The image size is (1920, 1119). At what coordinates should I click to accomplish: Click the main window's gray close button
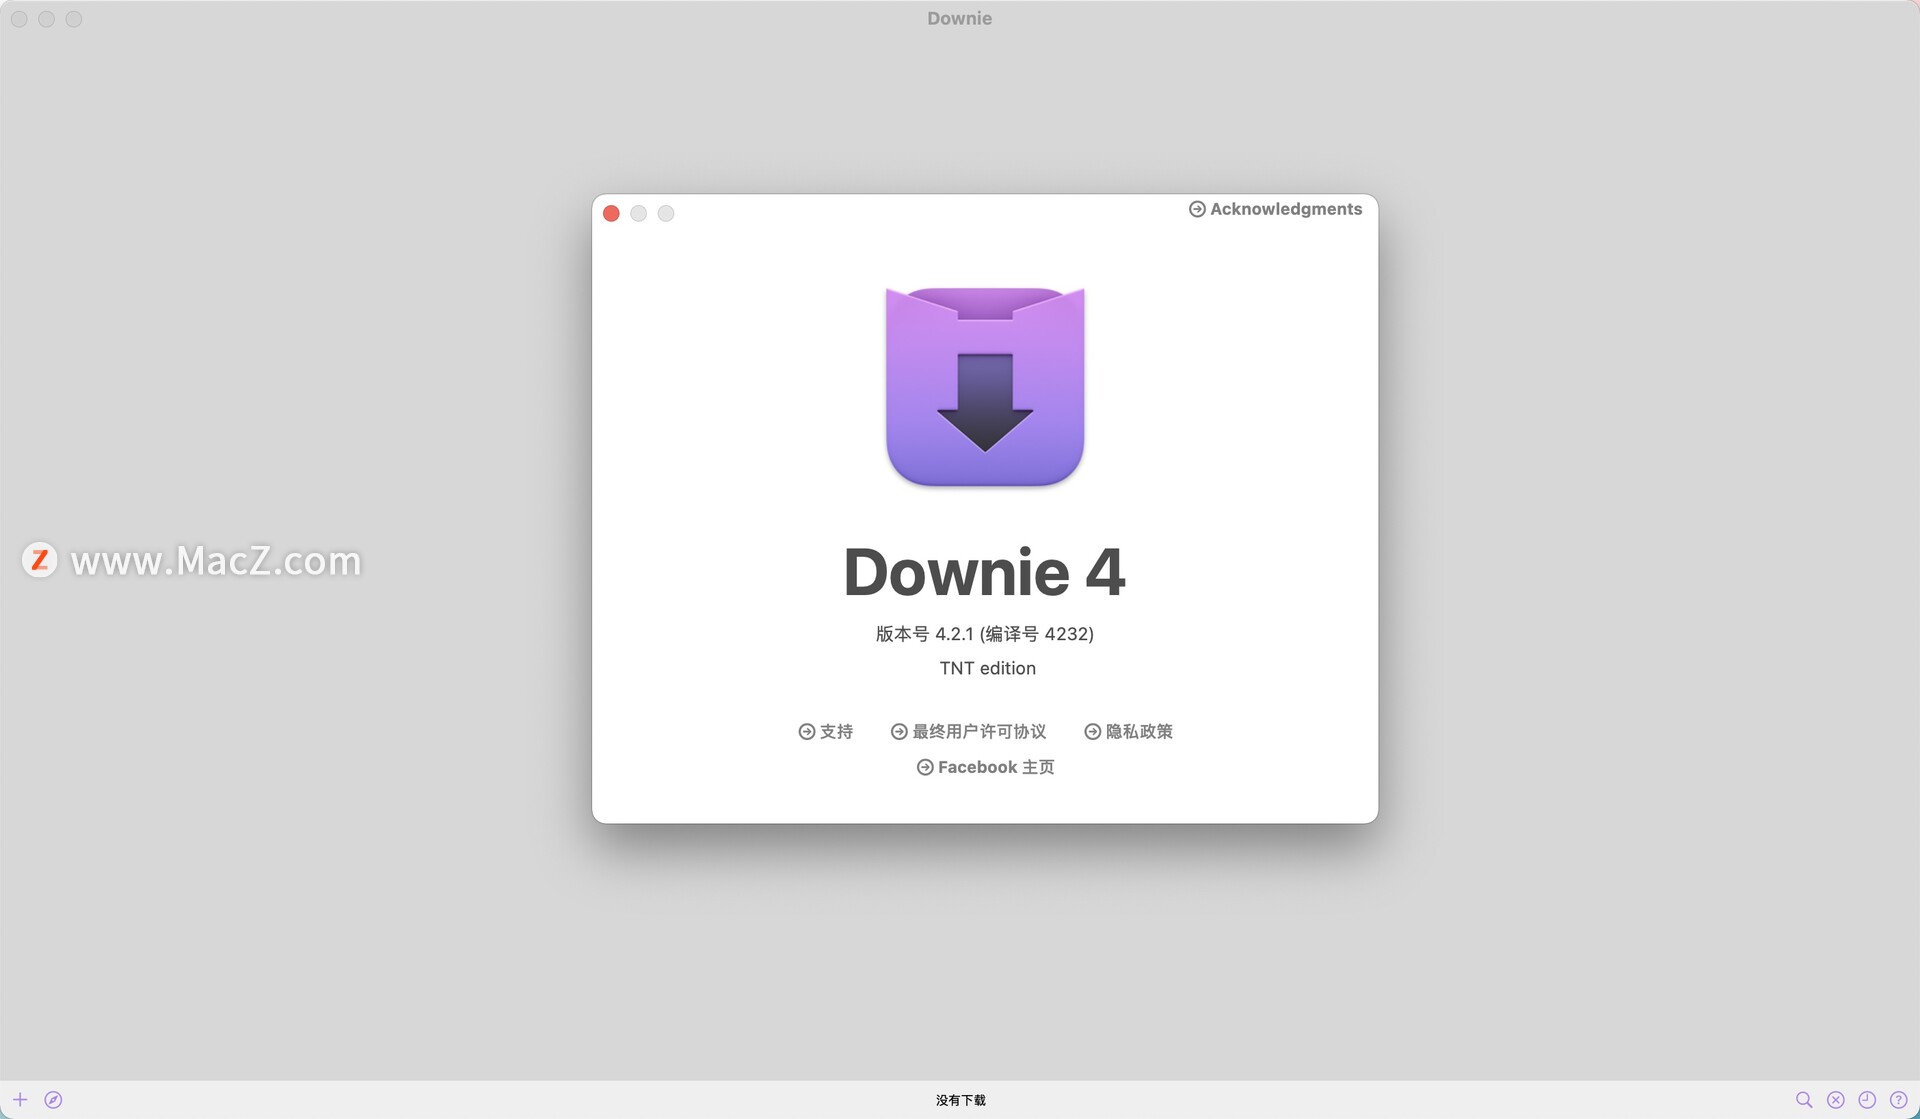click(19, 19)
